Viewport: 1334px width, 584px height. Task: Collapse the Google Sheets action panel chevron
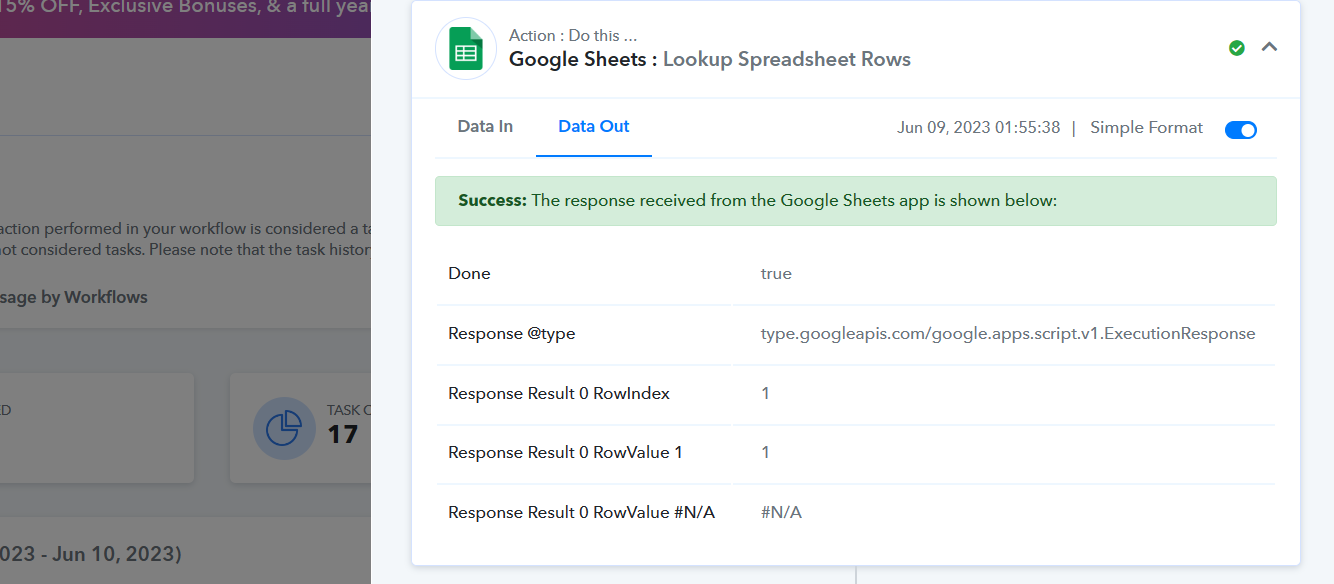1269,47
